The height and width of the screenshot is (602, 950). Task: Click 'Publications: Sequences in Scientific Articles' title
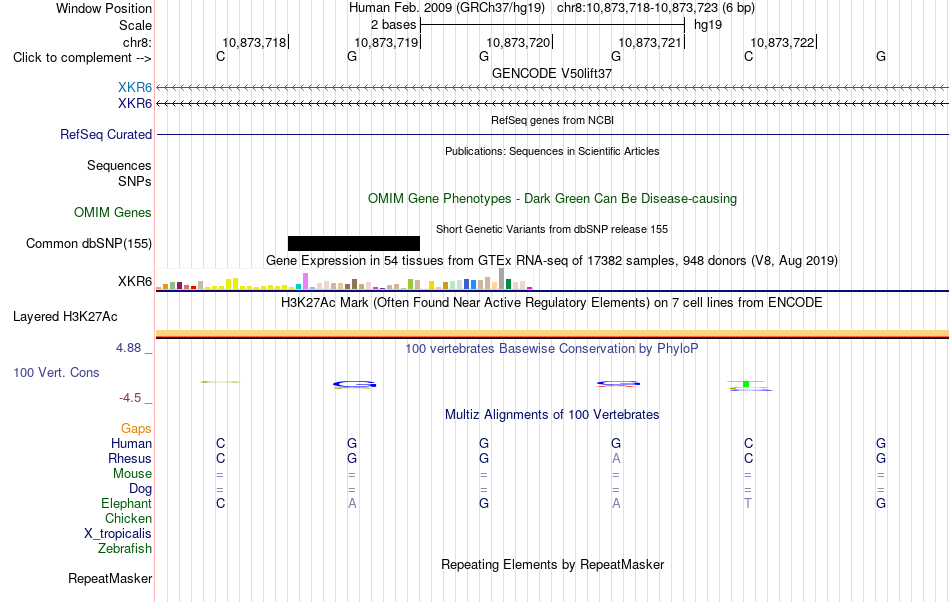pos(552,151)
